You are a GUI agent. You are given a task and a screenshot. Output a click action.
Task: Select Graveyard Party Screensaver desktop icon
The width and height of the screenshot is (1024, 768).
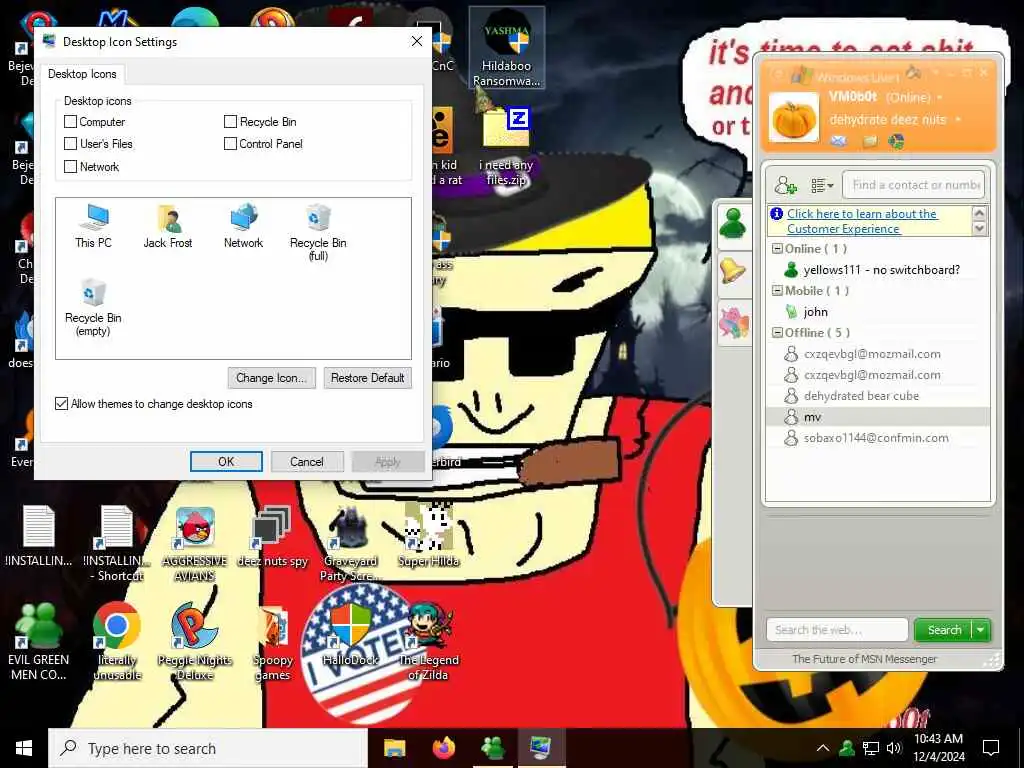[x=349, y=545]
